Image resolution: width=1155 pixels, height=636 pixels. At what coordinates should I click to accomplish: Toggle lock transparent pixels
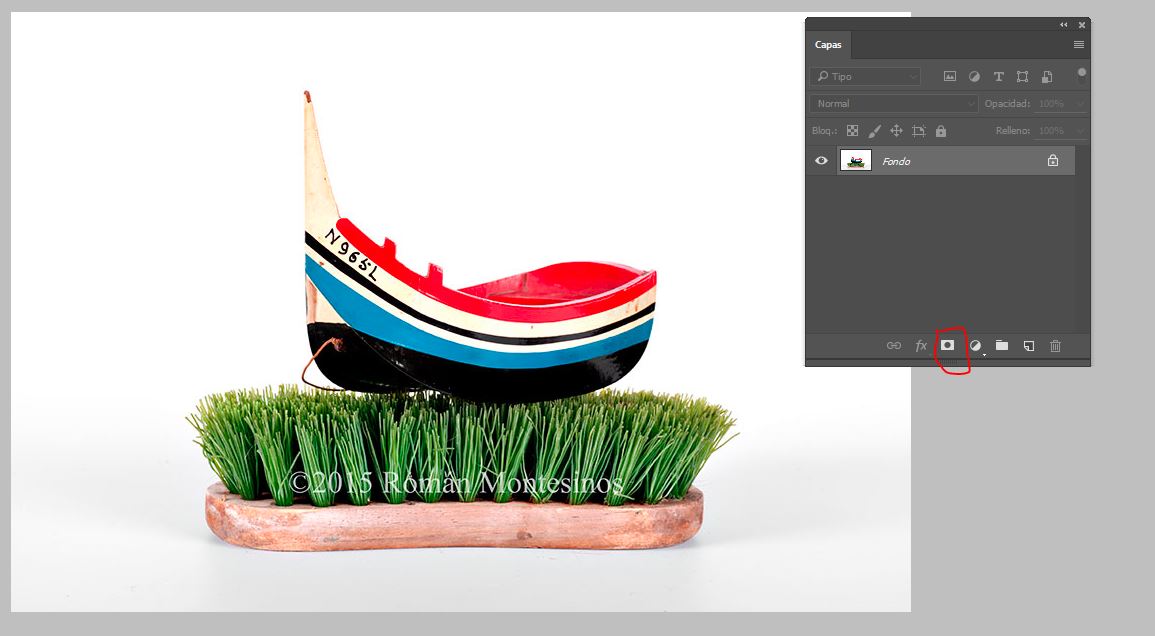coord(852,131)
